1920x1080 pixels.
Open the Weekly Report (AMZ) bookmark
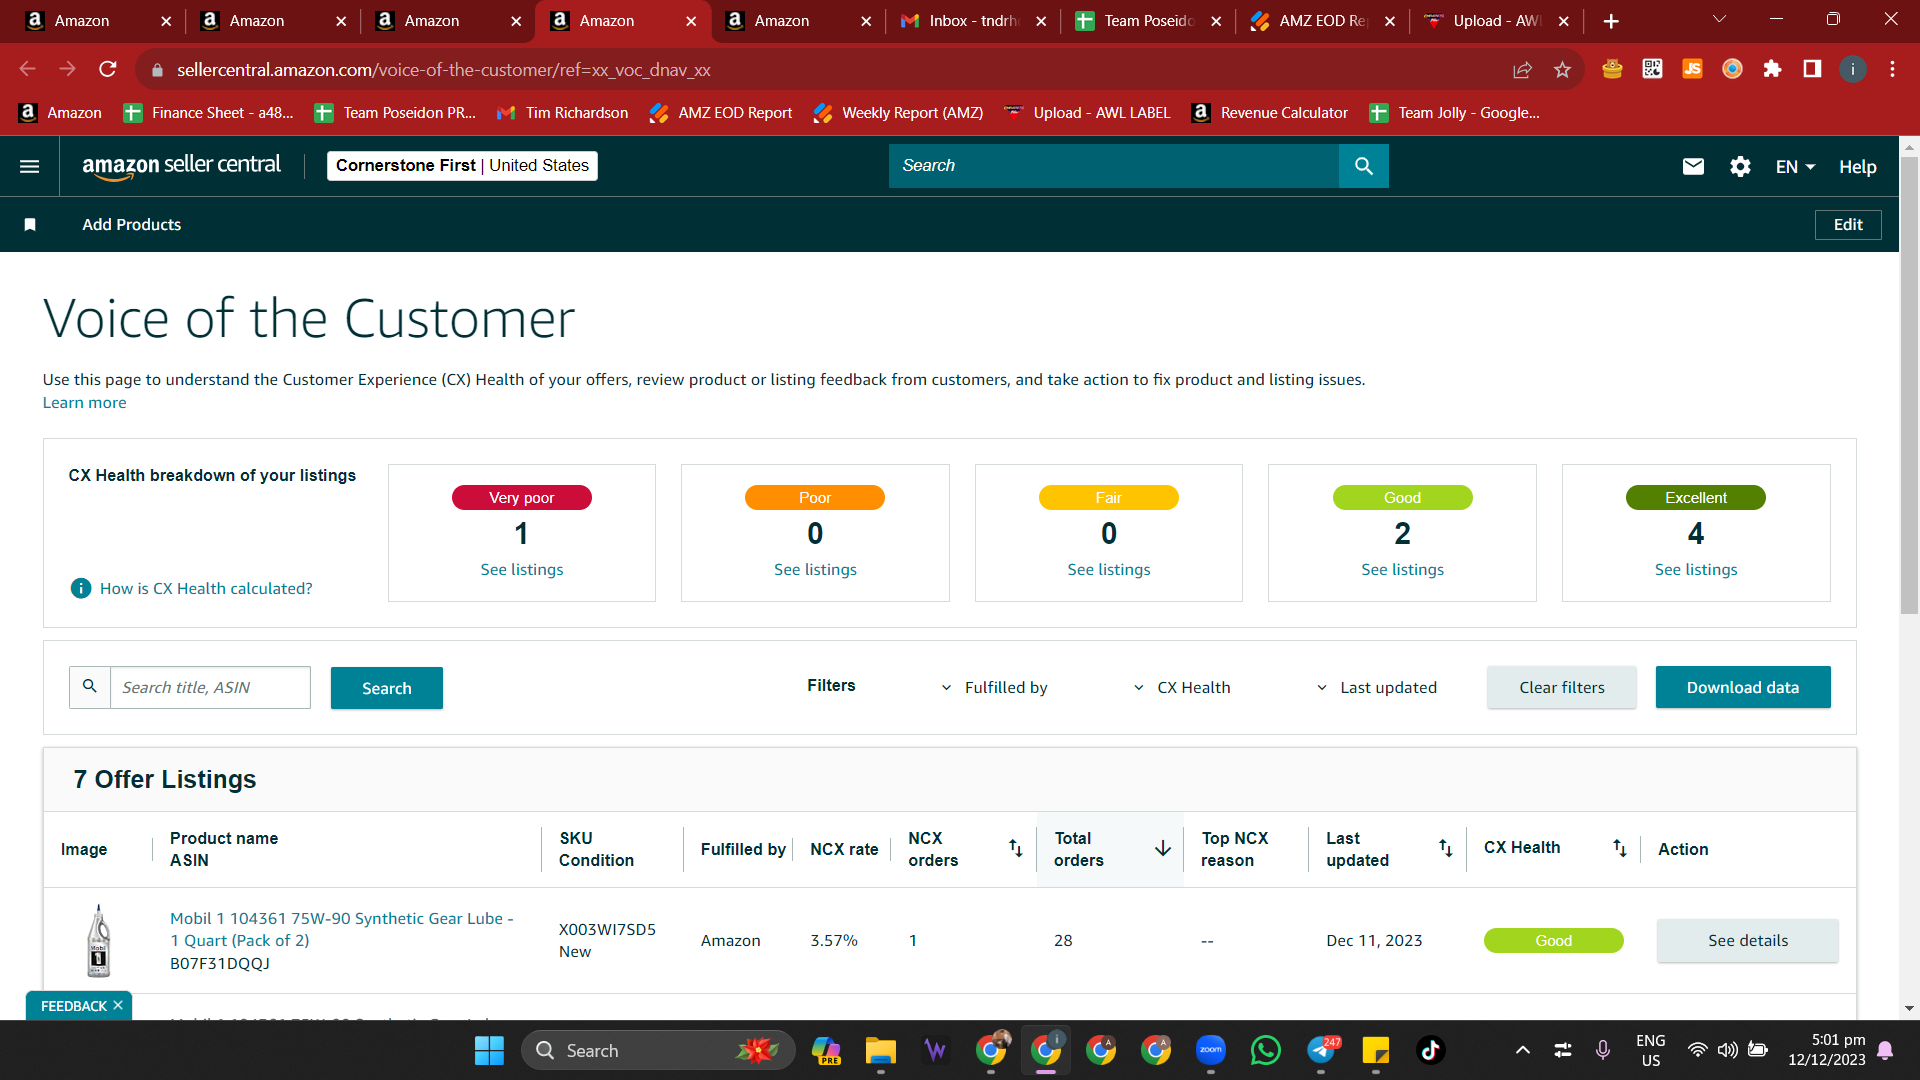898,113
